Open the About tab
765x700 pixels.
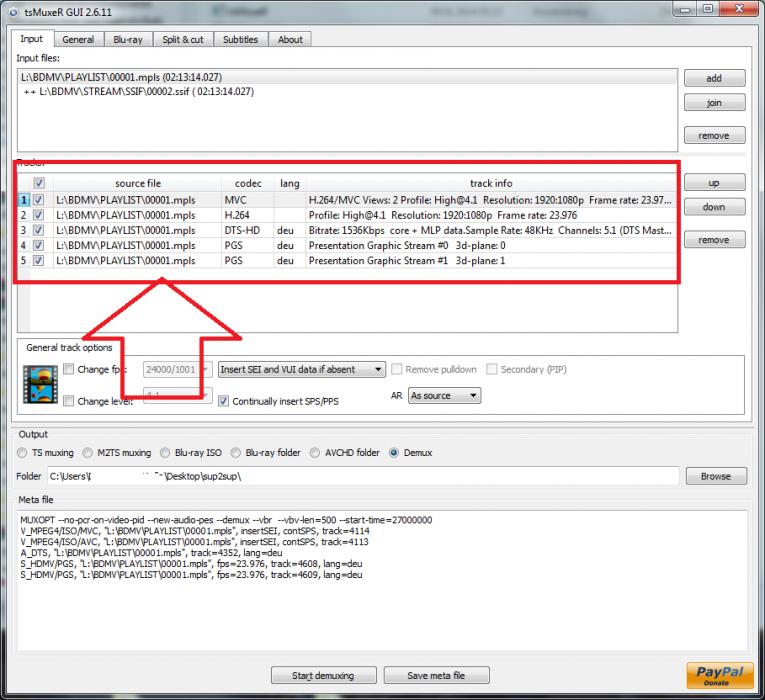point(290,40)
